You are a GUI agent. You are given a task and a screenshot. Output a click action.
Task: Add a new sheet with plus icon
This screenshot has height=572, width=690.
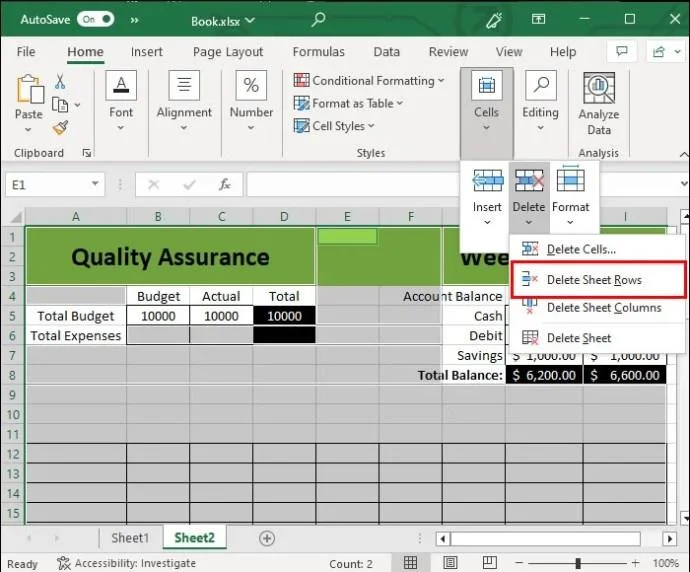[x=267, y=538]
